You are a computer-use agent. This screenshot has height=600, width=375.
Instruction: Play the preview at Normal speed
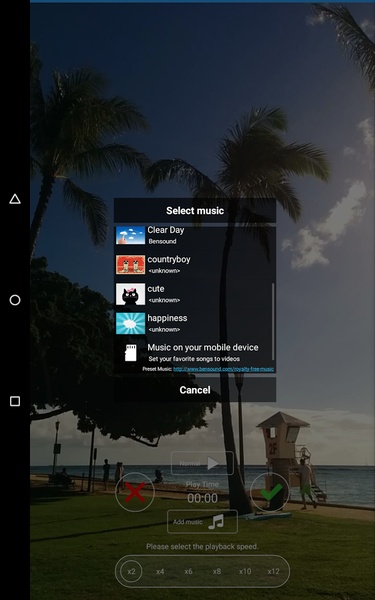[x=202, y=463]
